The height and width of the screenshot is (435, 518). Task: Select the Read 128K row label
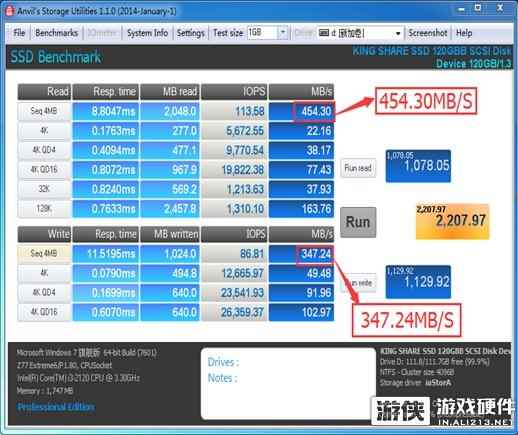(x=44, y=209)
